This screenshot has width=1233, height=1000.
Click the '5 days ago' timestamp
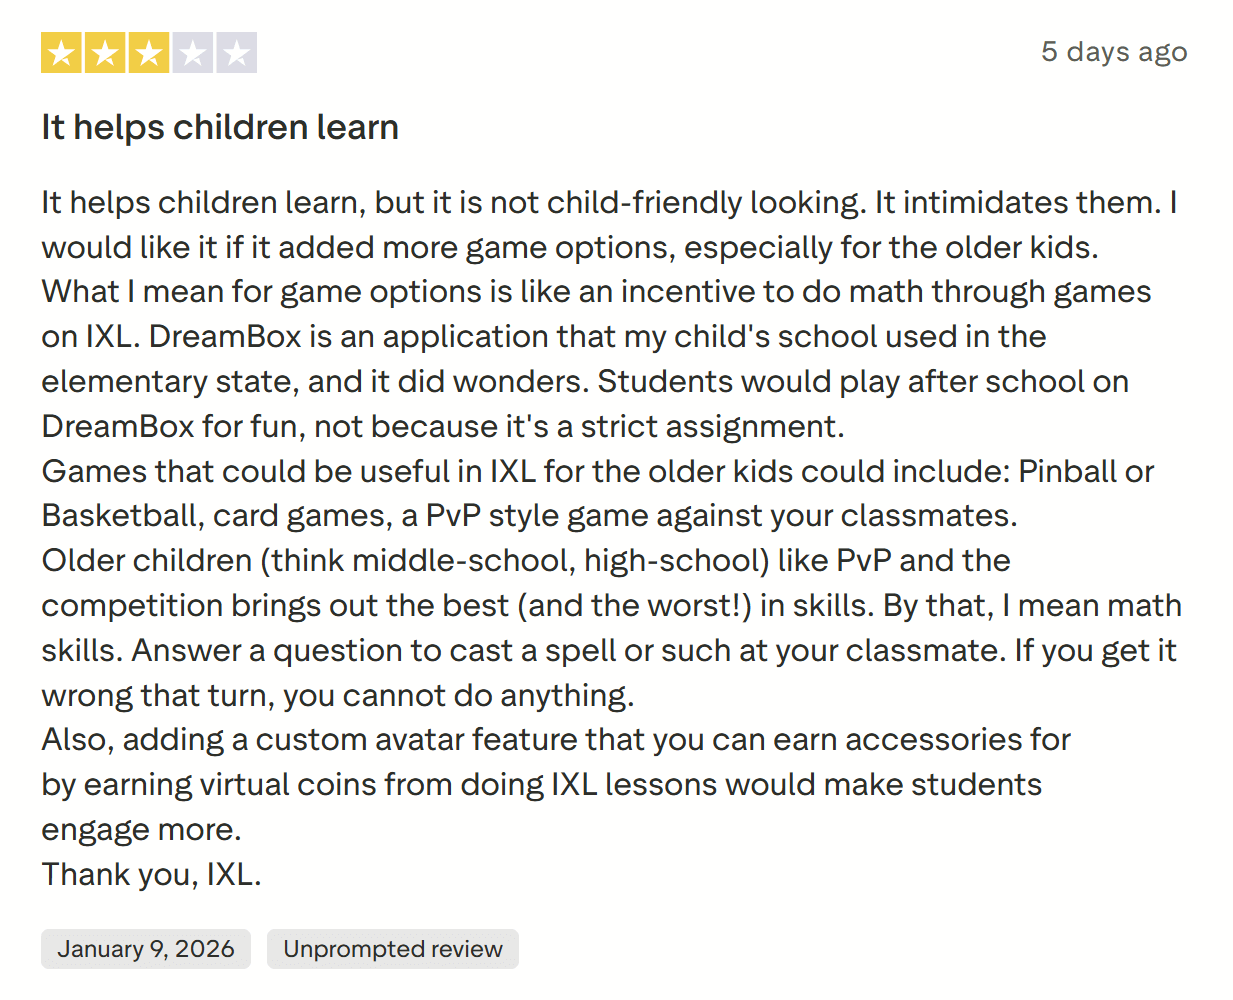point(1114,52)
